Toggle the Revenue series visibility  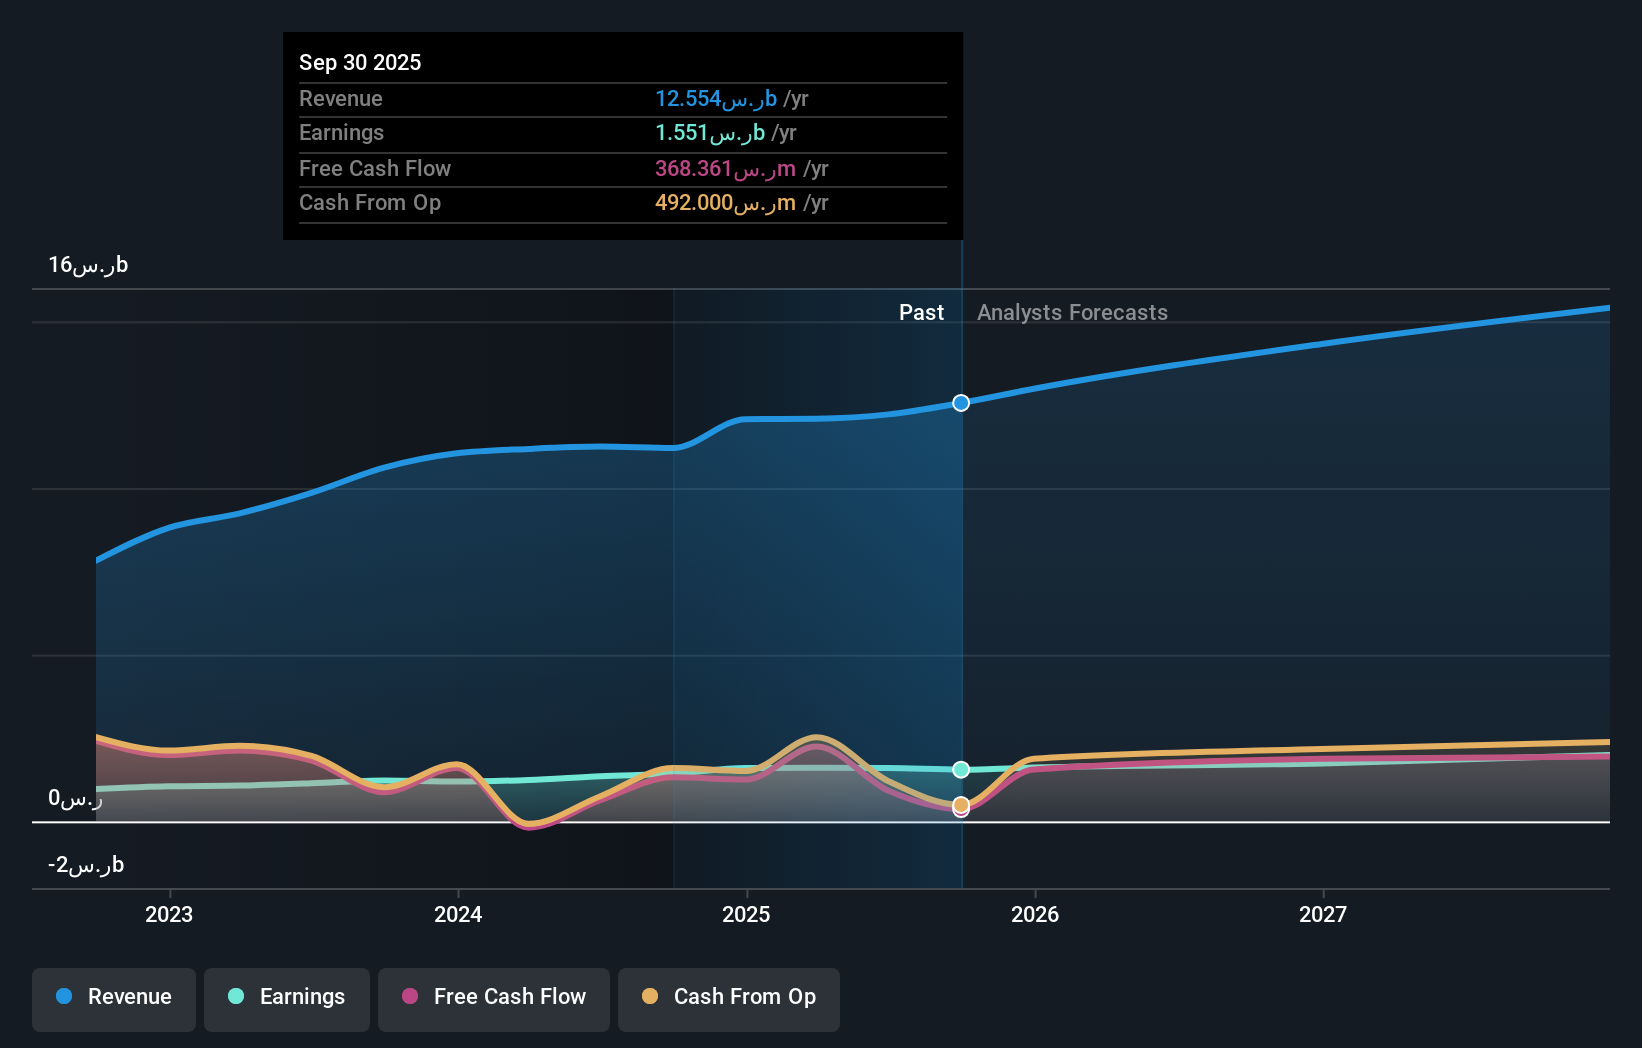(x=113, y=997)
